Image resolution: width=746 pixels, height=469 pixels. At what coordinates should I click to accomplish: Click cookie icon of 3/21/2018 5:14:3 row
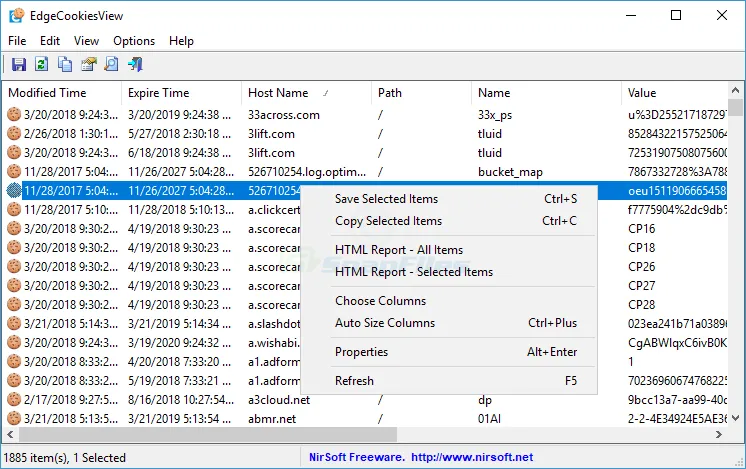click(x=14, y=323)
